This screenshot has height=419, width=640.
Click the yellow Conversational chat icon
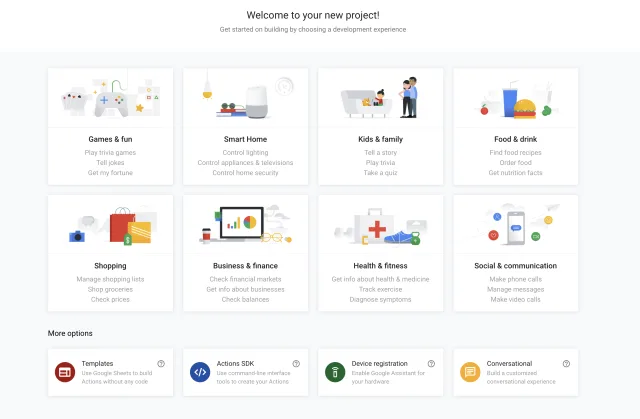tap(470, 372)
